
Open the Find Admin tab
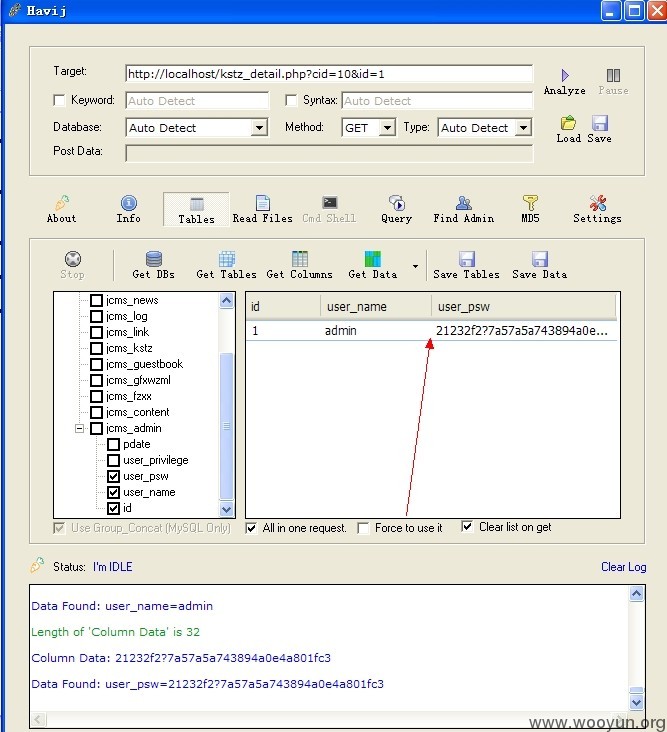pos(463,209)
